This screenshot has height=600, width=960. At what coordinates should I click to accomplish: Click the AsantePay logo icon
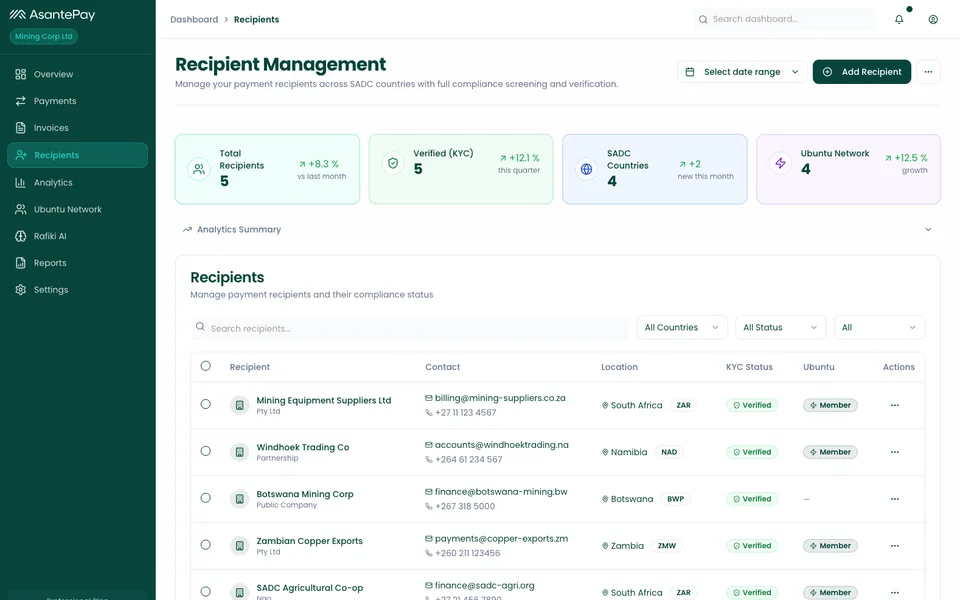(x=17, y=14)
